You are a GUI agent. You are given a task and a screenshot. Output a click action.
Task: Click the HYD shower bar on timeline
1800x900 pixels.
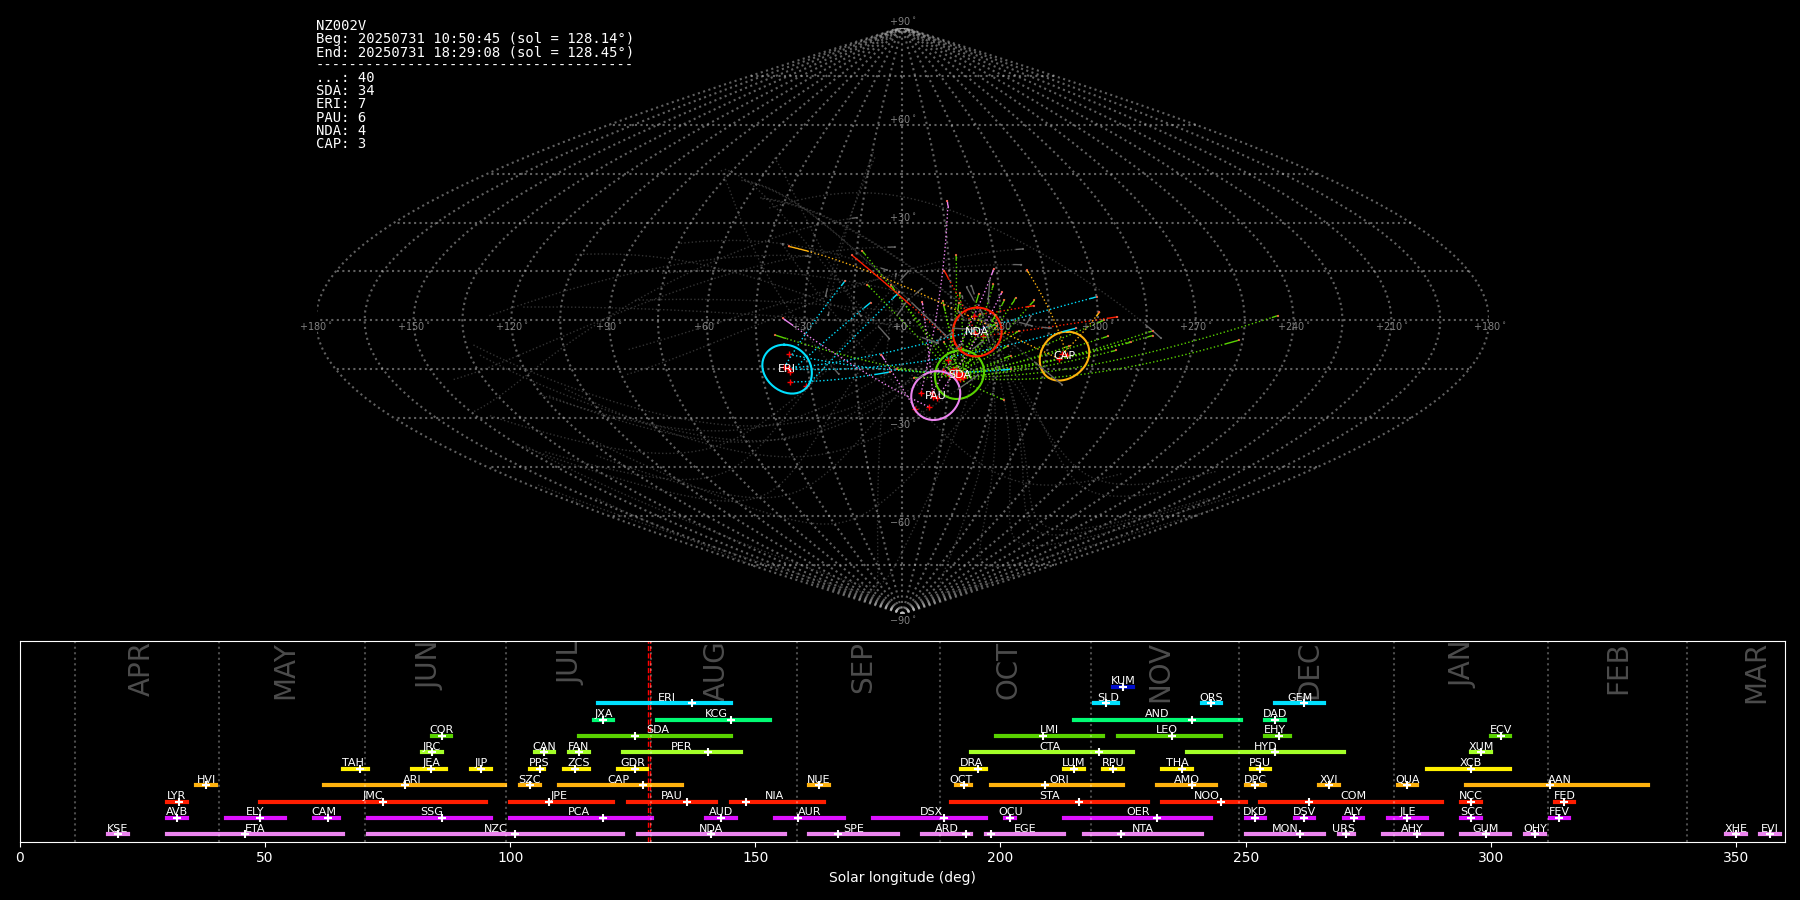[1265, 752]
